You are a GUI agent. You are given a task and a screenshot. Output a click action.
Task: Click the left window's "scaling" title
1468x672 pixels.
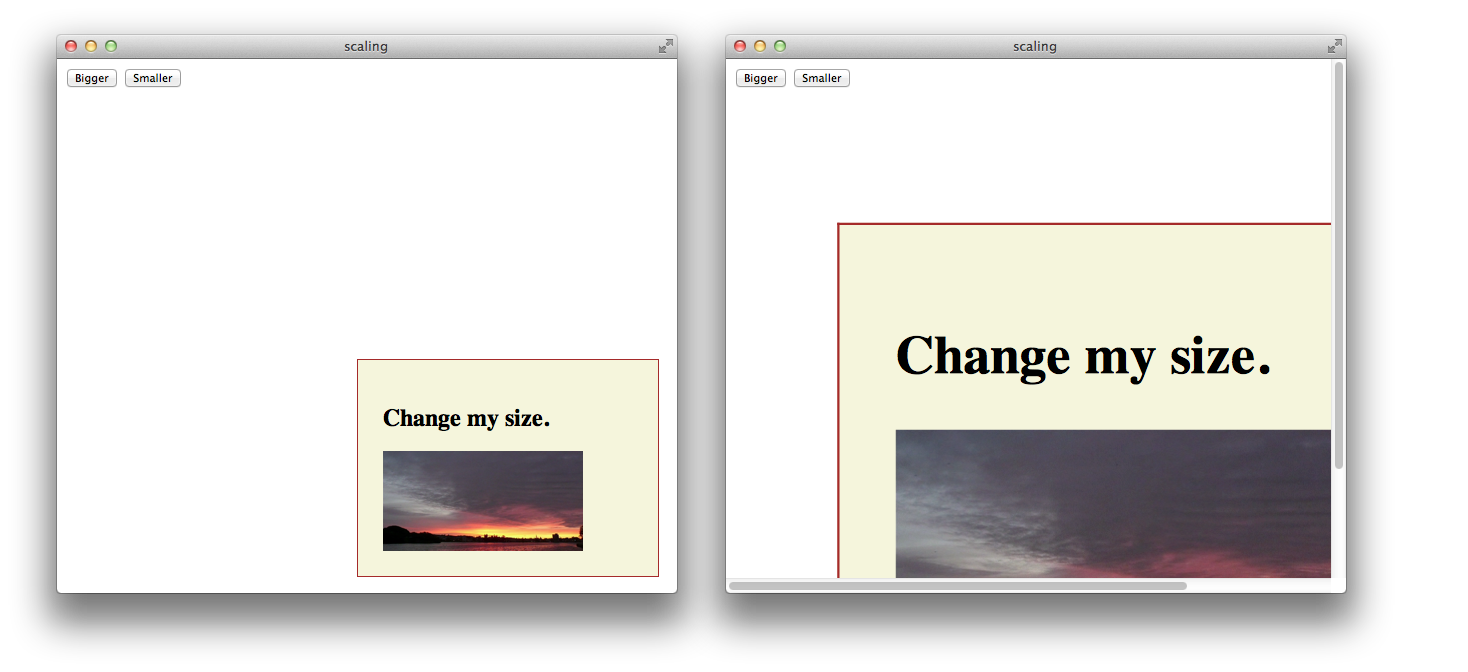pyautogui.click(x=366, y=46)
